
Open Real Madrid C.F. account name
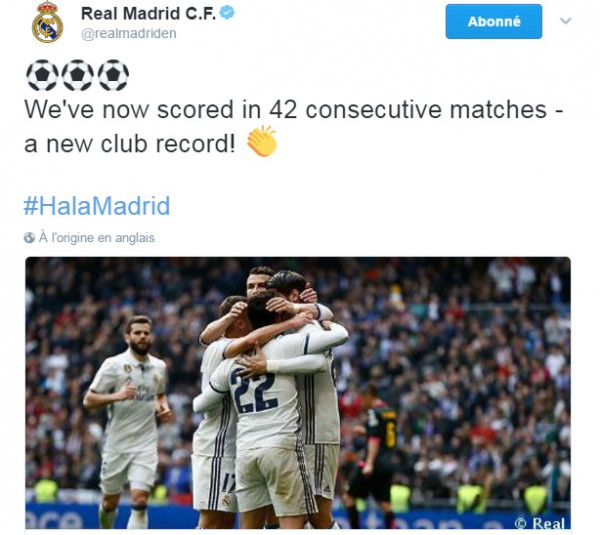point(148,13)
